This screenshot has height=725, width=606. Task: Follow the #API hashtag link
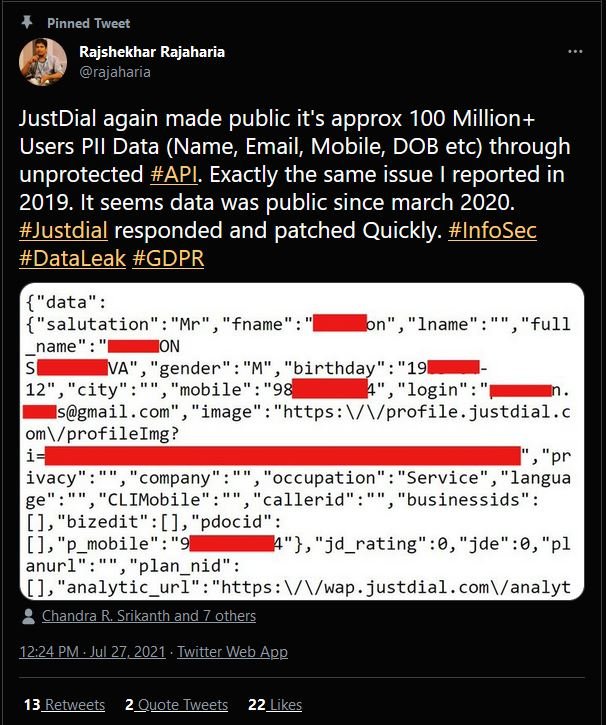[172, 175]
